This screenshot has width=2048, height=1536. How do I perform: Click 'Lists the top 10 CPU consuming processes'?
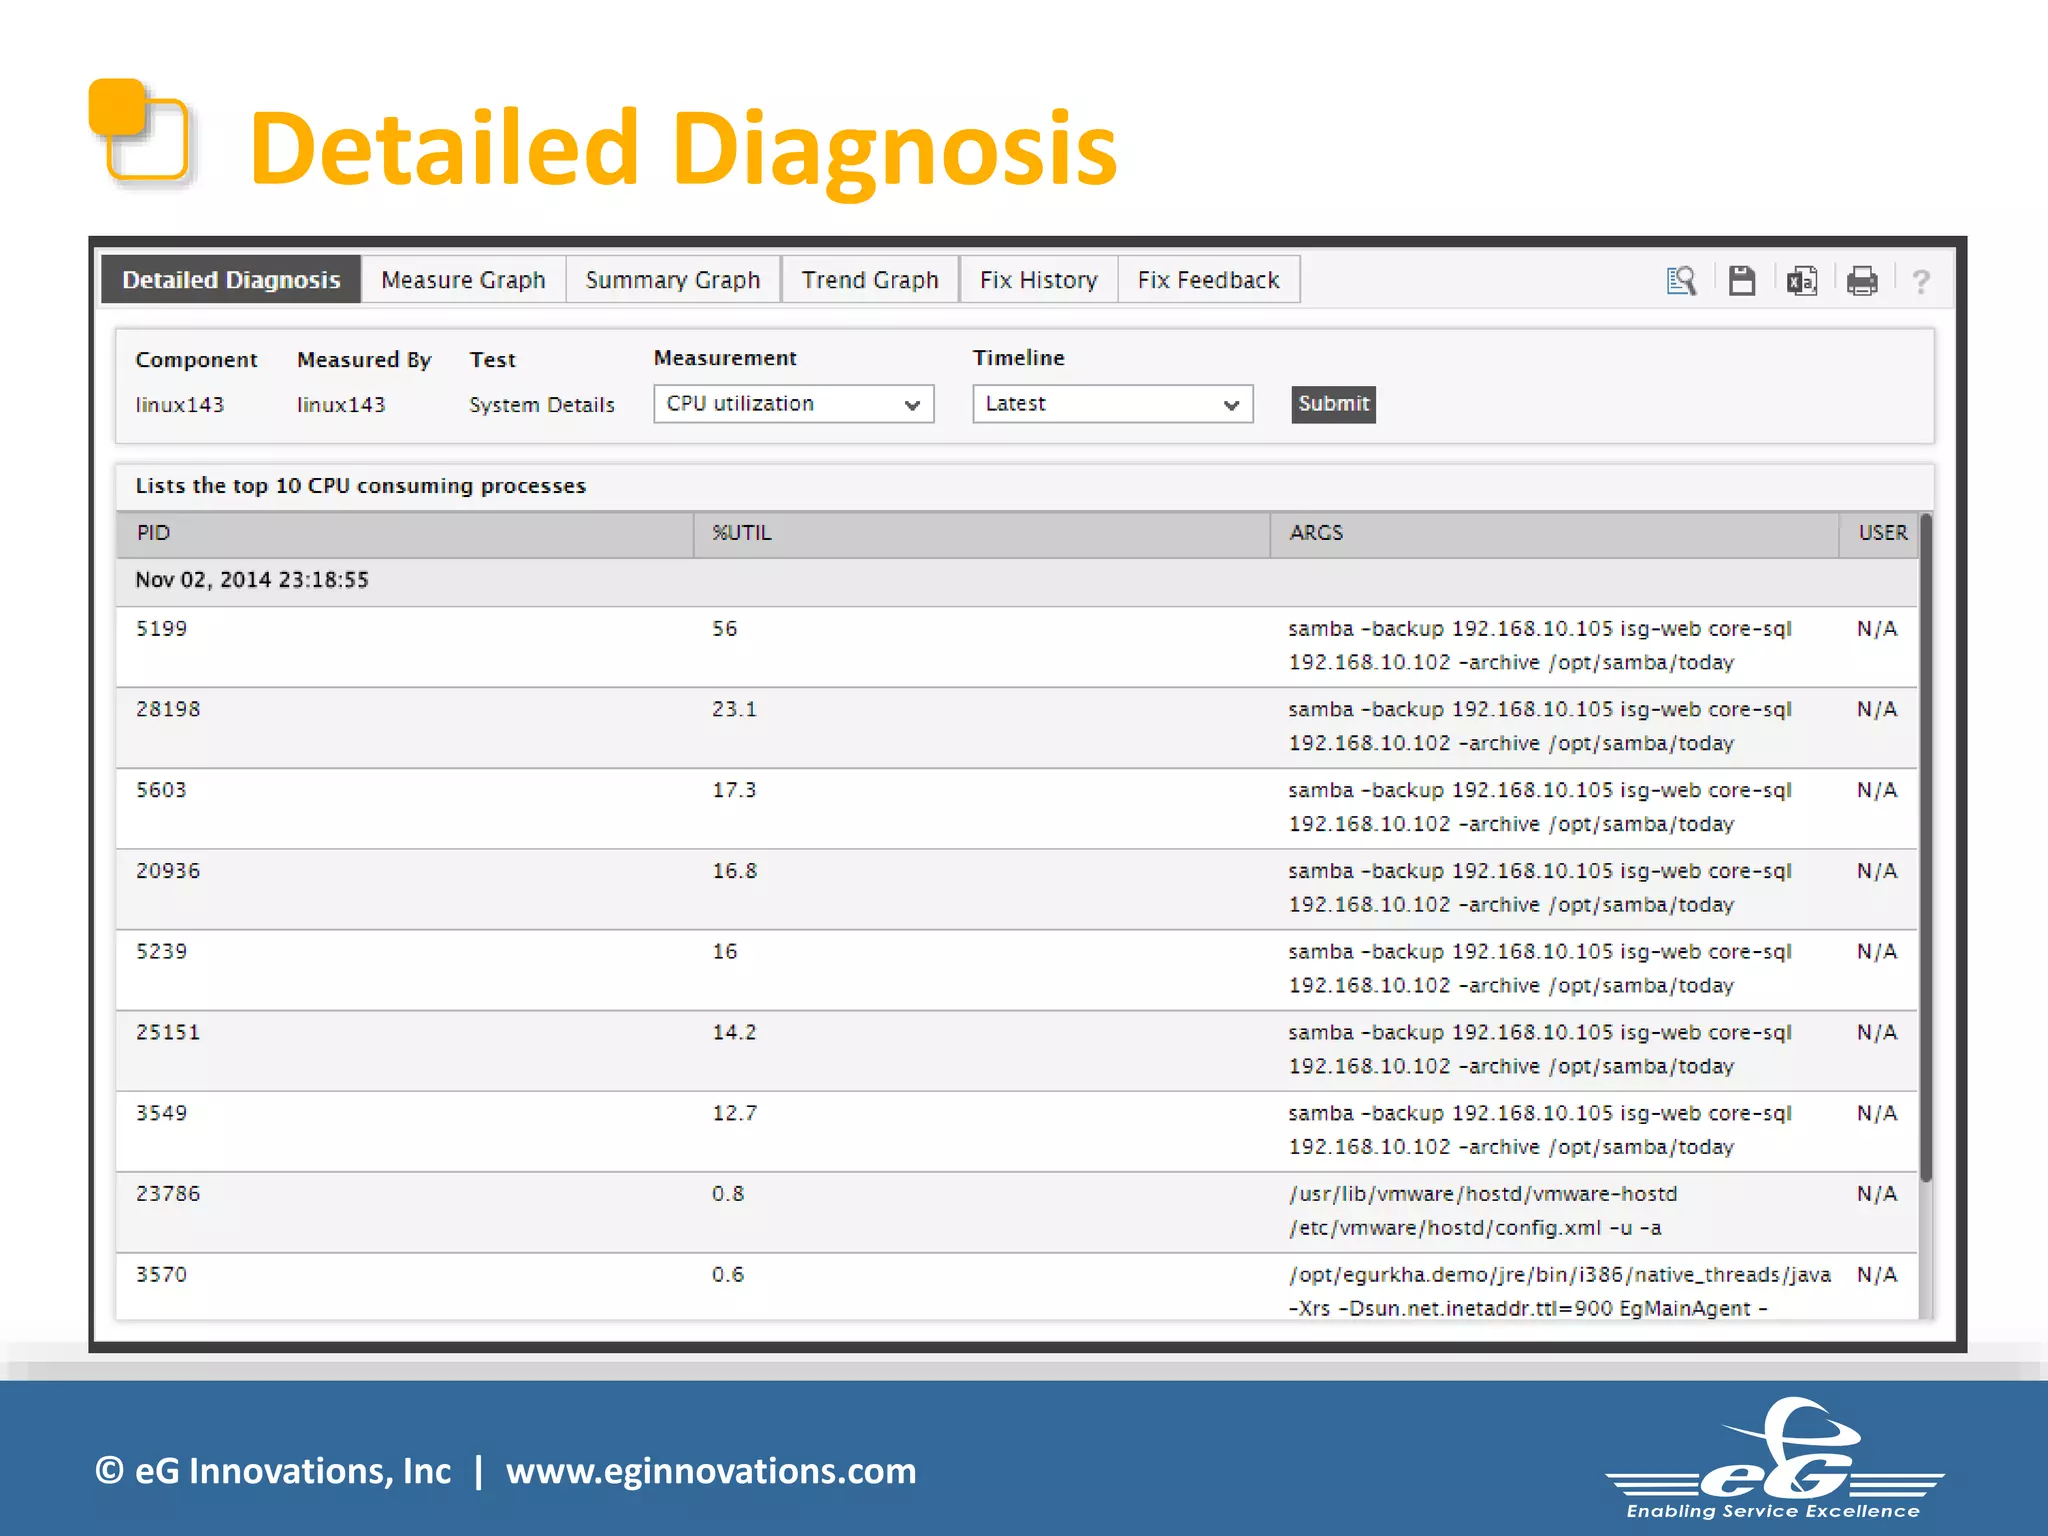pyautogui.click(x=361, y=486)
